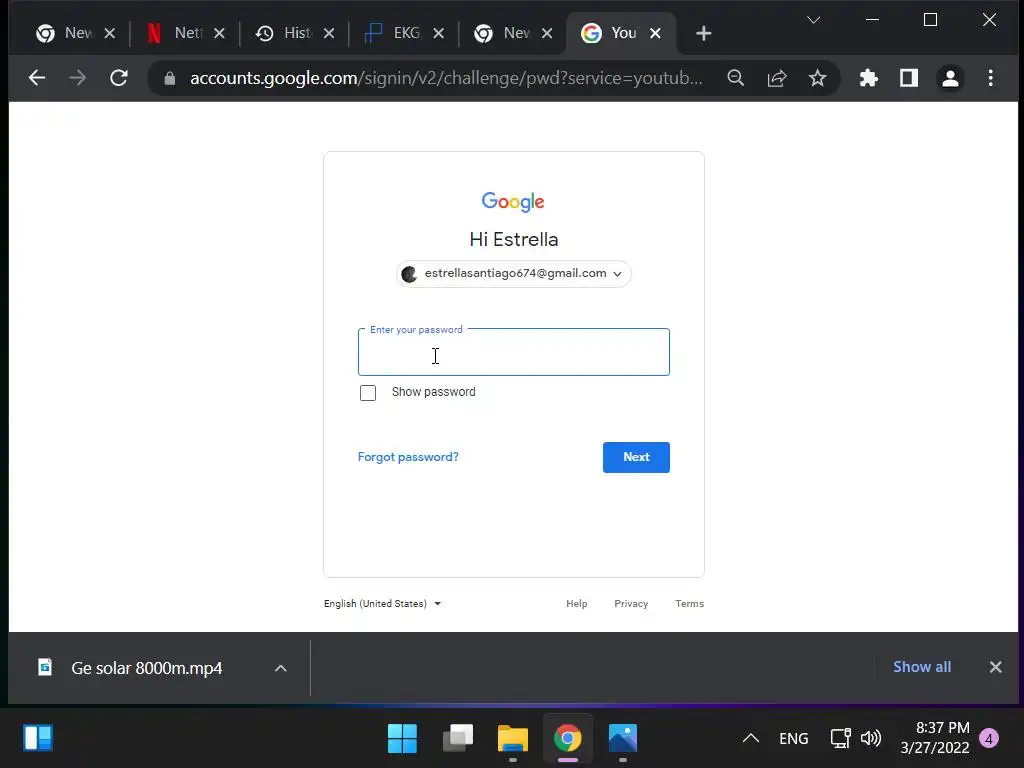Go back to the previous page
1024x768 pixels.
click(37, 78)
